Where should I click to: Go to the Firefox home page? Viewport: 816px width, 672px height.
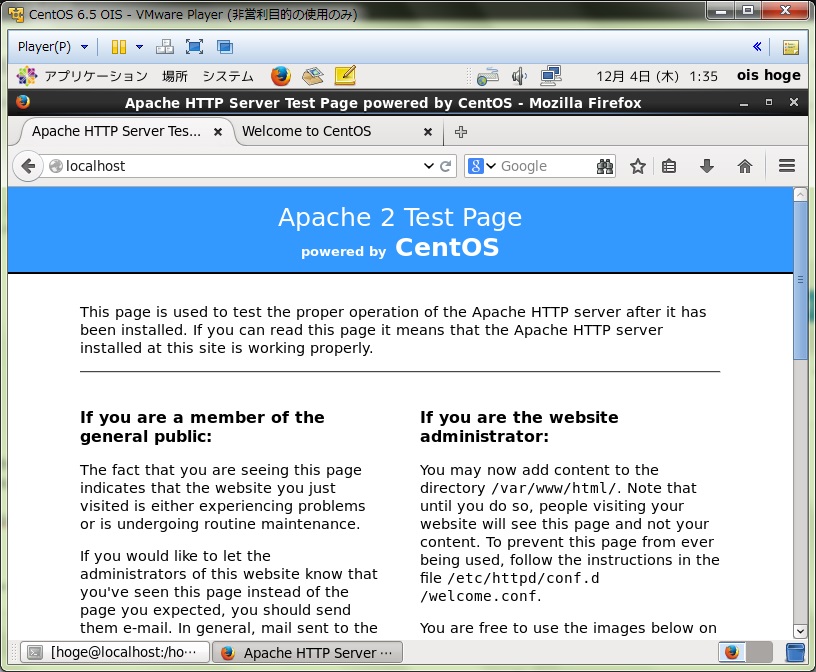click(745, 166)
